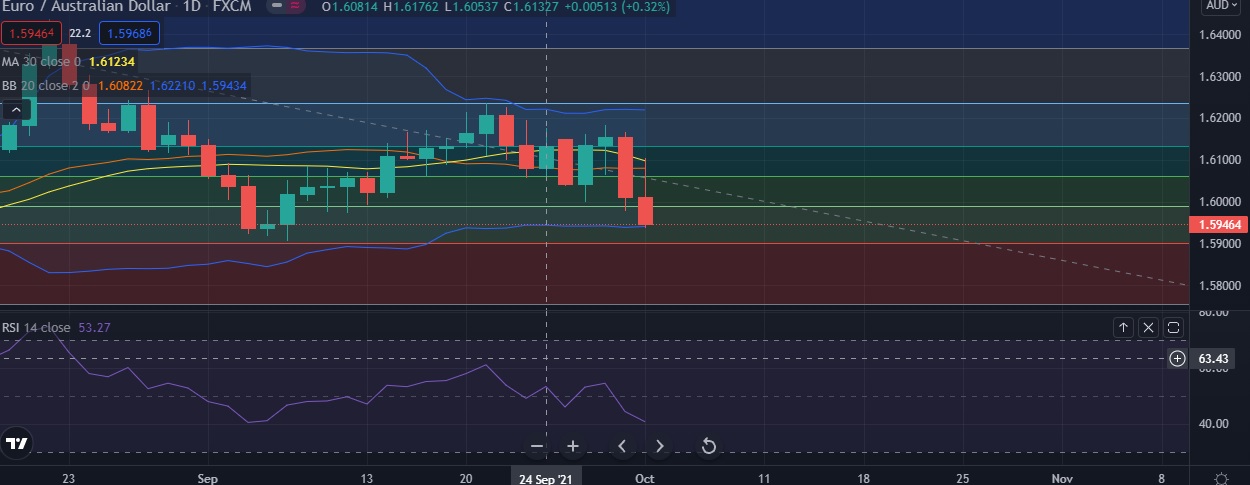Click the Nov label on time axis
Viewport: 1250px width, 485px height.
coord(1061,478)
